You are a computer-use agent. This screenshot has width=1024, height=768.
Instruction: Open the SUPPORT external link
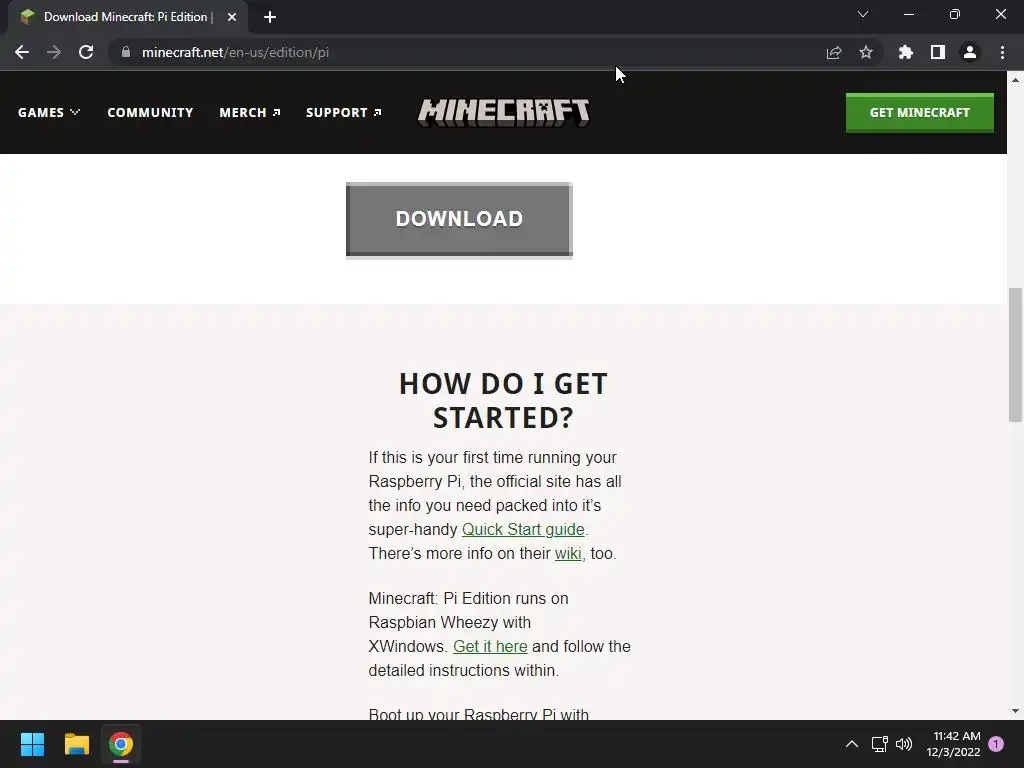click(x=344, y=112)
